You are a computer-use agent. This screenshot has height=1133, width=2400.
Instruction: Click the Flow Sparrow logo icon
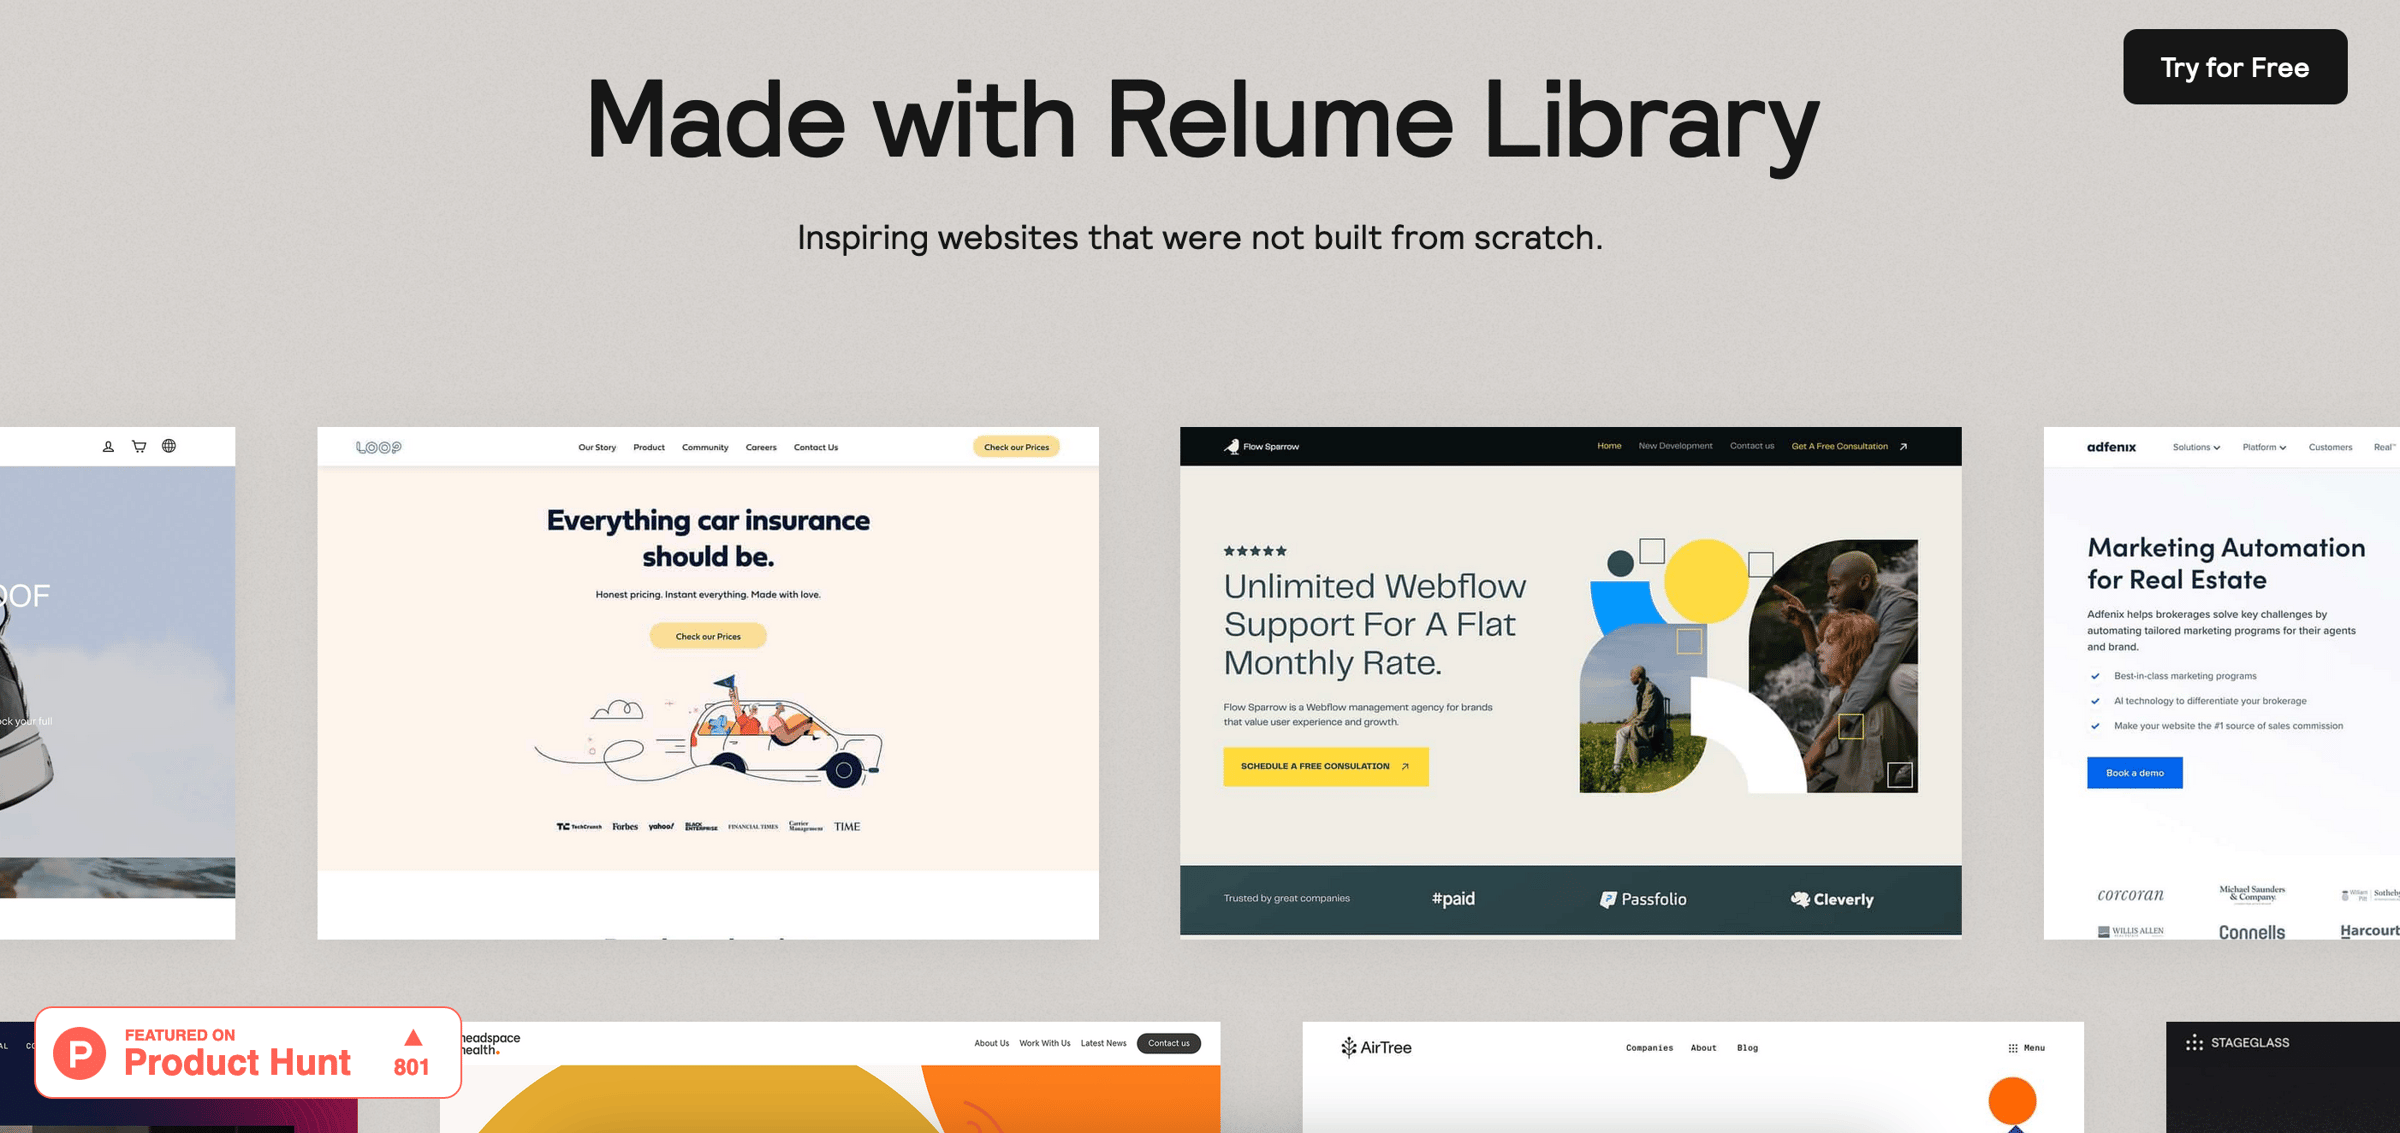1224,446
